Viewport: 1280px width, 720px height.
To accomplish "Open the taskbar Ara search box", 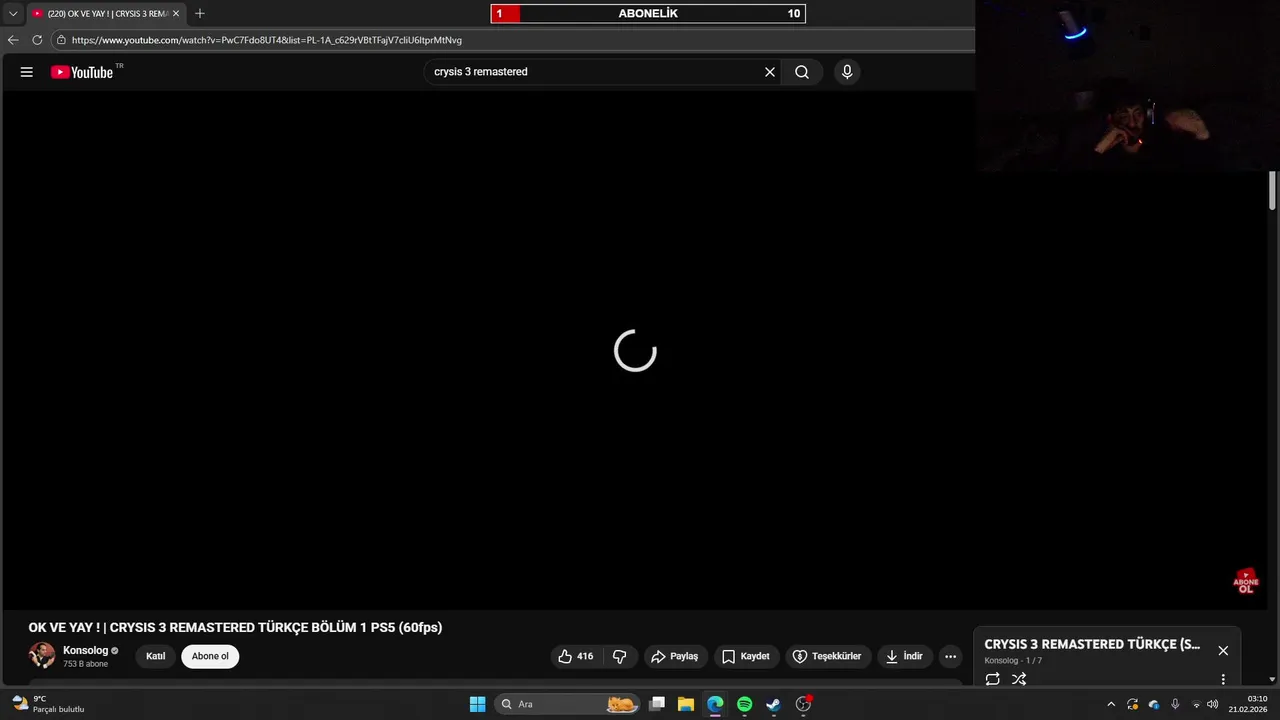I will [567, 704].
